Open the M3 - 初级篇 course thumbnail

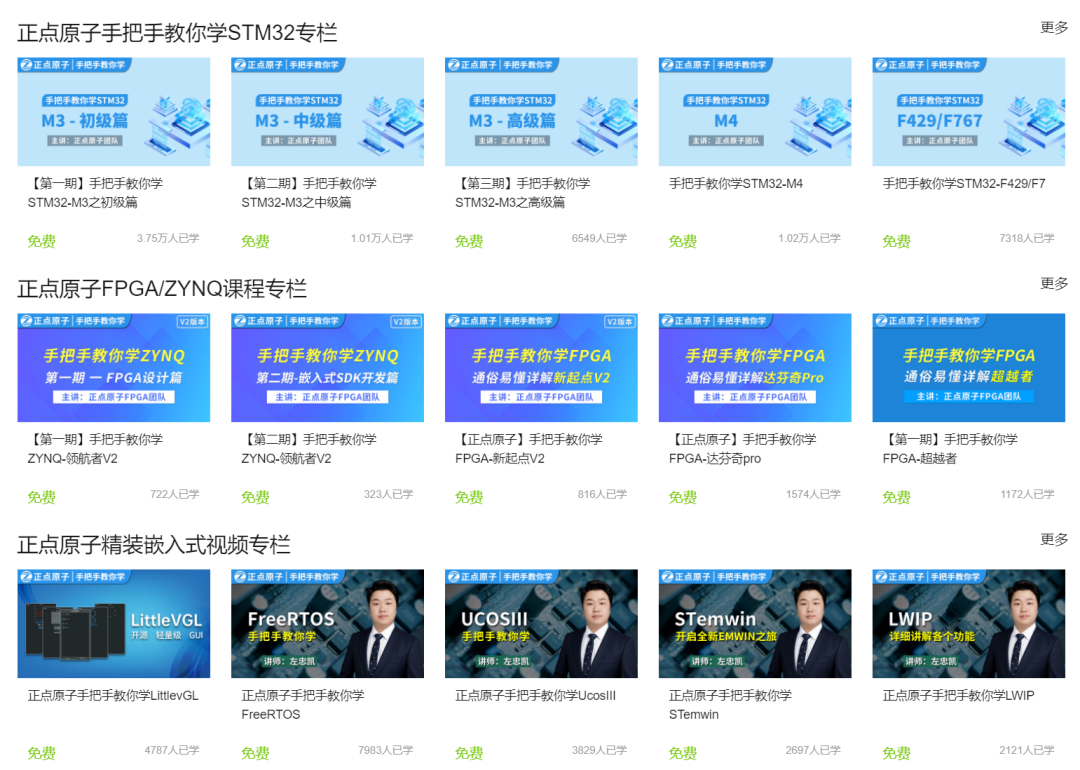(114, 112)
